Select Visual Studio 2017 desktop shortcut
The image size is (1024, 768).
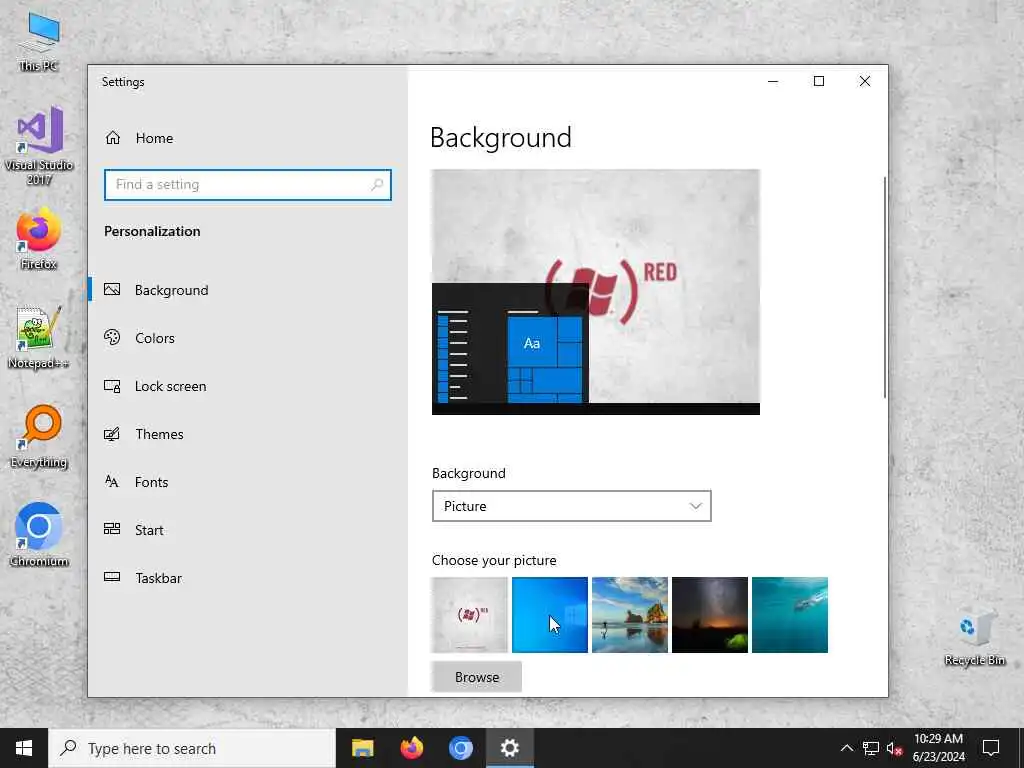pos(39,145)
